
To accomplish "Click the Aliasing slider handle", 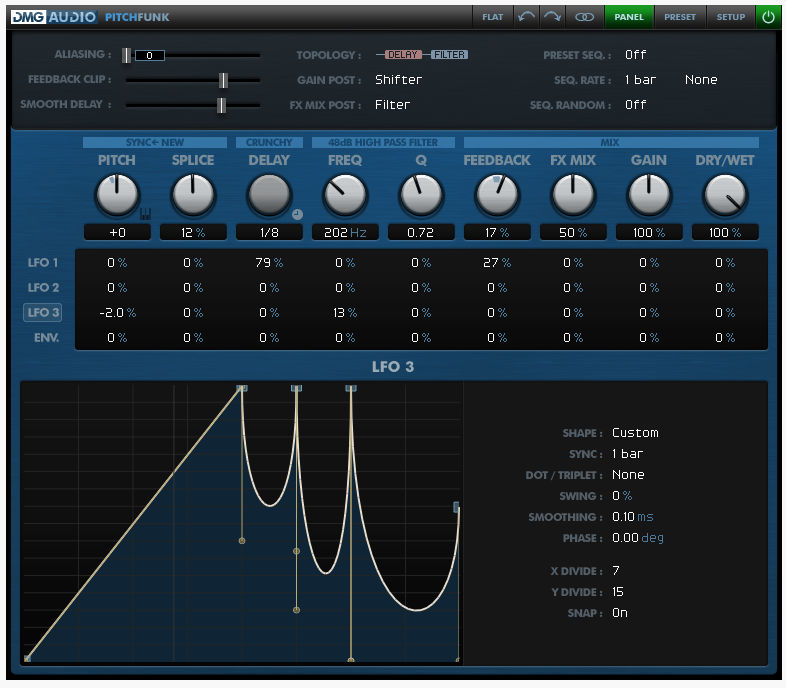I will pyautogui.click(x=127, y=55).
